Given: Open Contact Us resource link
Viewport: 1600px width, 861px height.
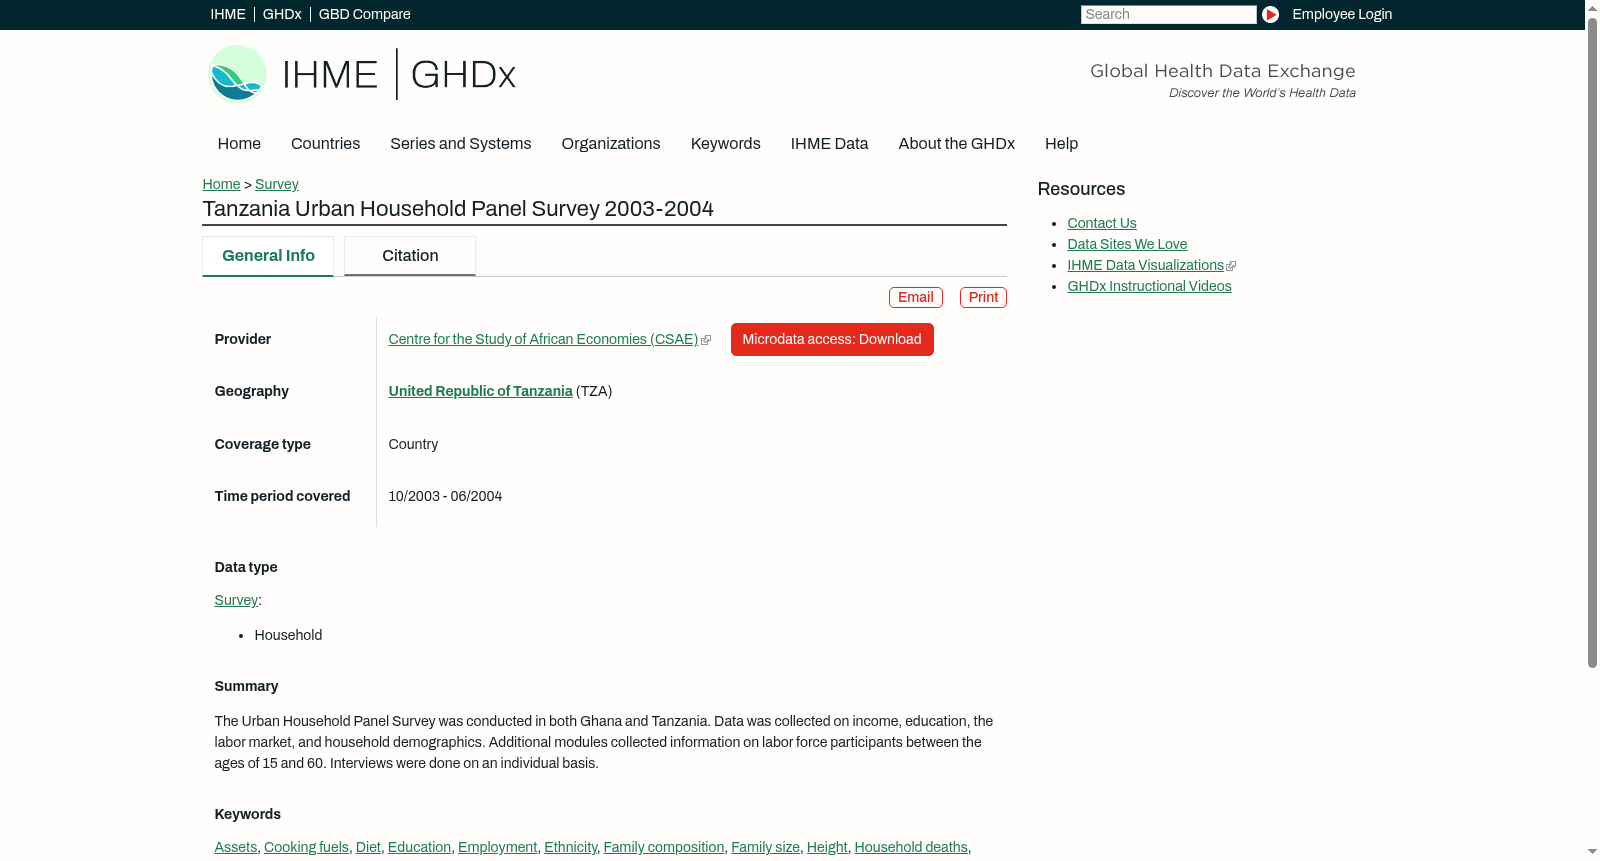Looking at the screenshot, I should (1102, 224).
